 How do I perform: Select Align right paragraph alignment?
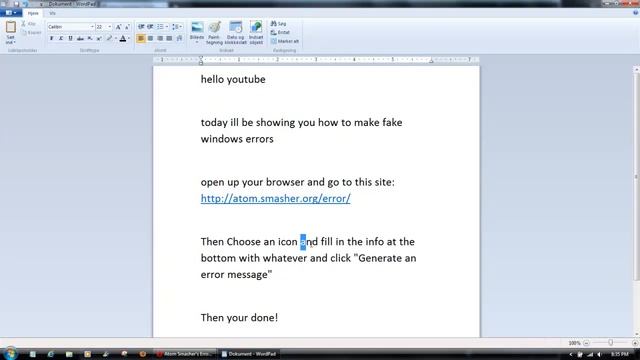tap(160, 38)
